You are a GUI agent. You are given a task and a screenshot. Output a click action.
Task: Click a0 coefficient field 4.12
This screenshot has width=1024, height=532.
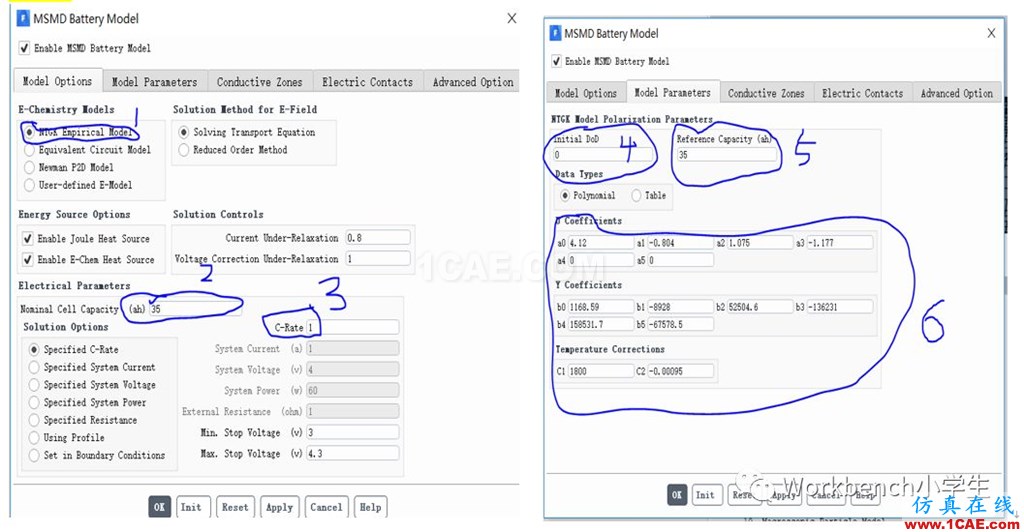600,243
